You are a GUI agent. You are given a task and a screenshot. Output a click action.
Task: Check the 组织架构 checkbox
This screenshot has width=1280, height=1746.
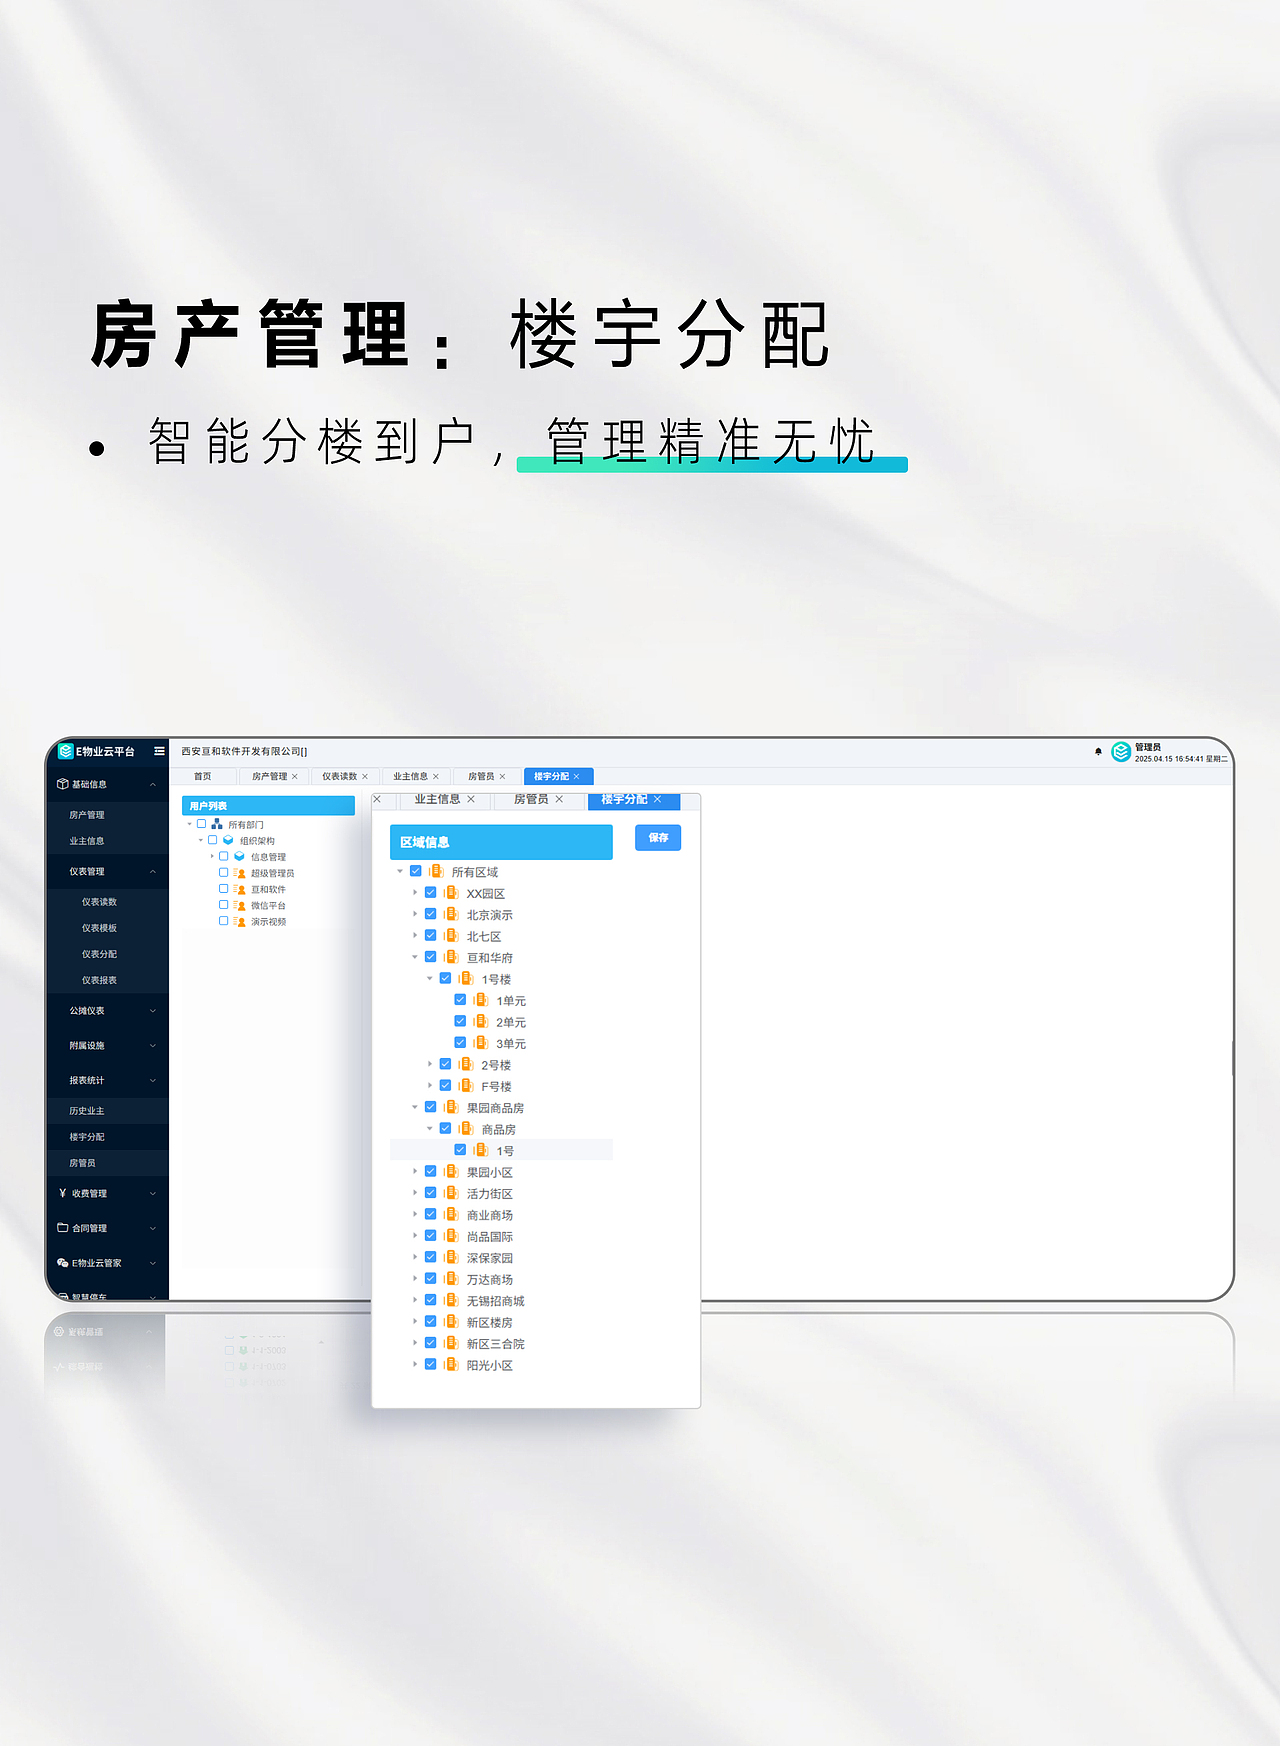(x=212, y=840)
